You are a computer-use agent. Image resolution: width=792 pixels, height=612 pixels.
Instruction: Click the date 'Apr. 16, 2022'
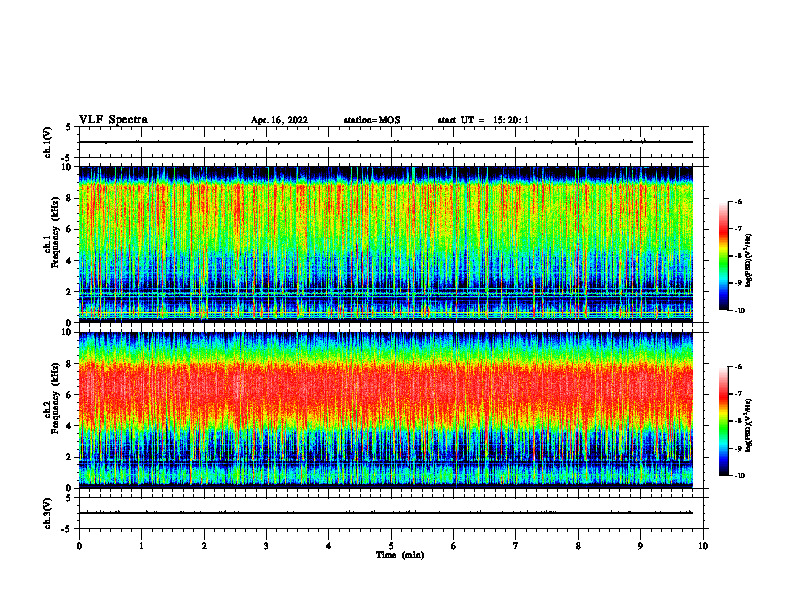(279, 120)
